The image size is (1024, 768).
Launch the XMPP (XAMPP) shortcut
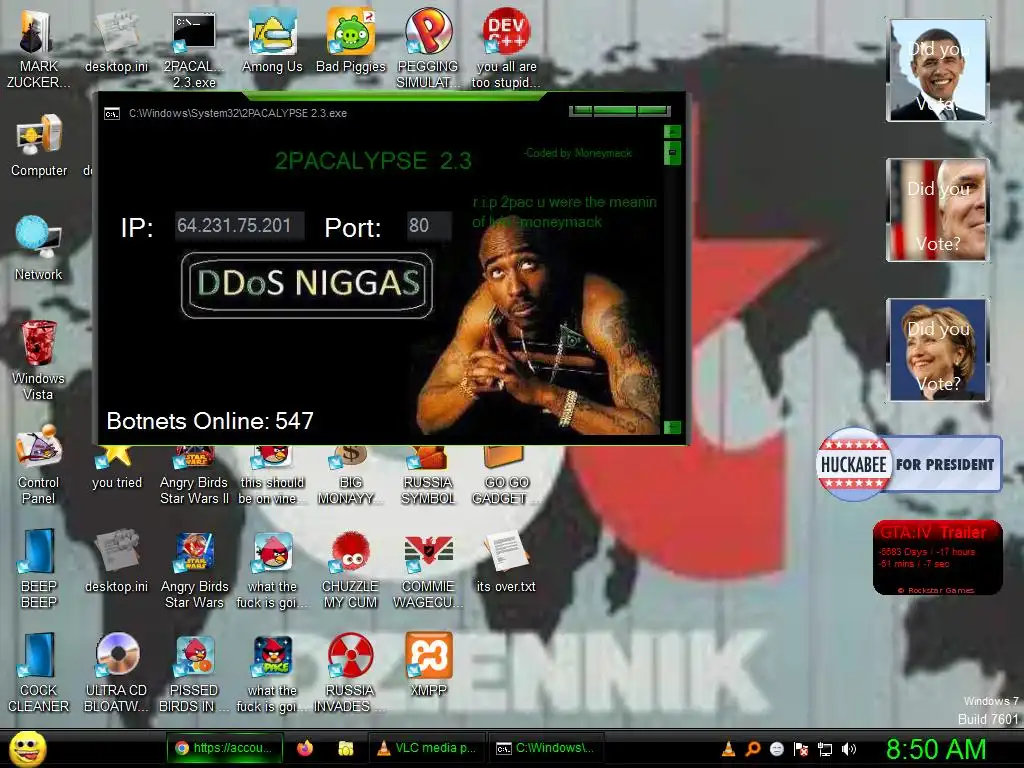point(429,665)
